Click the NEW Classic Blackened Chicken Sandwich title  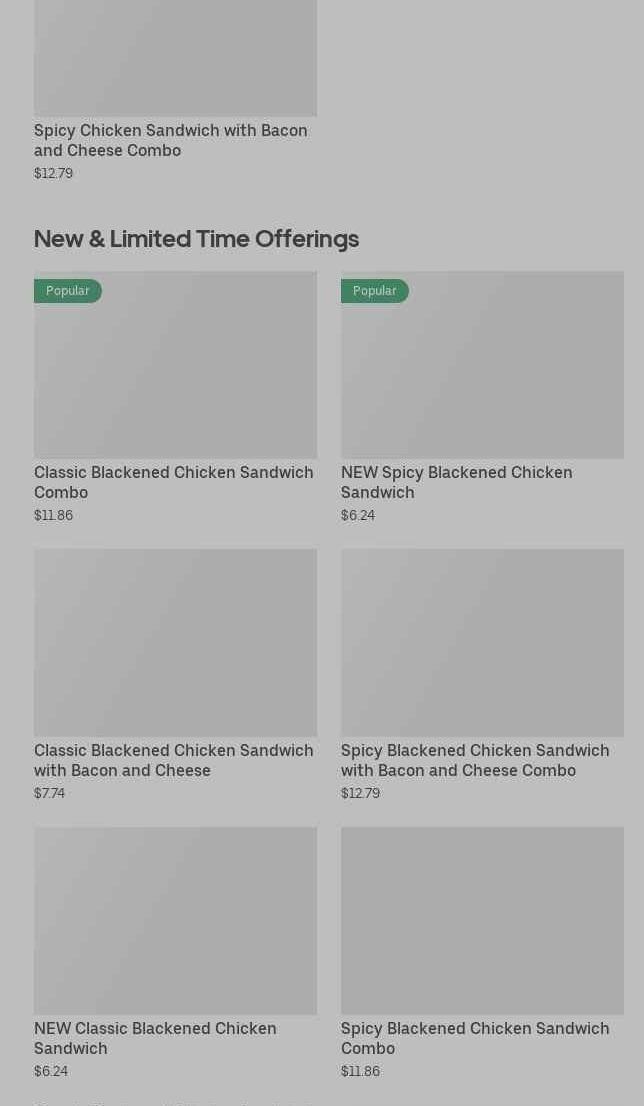(x=155, y=1038)
